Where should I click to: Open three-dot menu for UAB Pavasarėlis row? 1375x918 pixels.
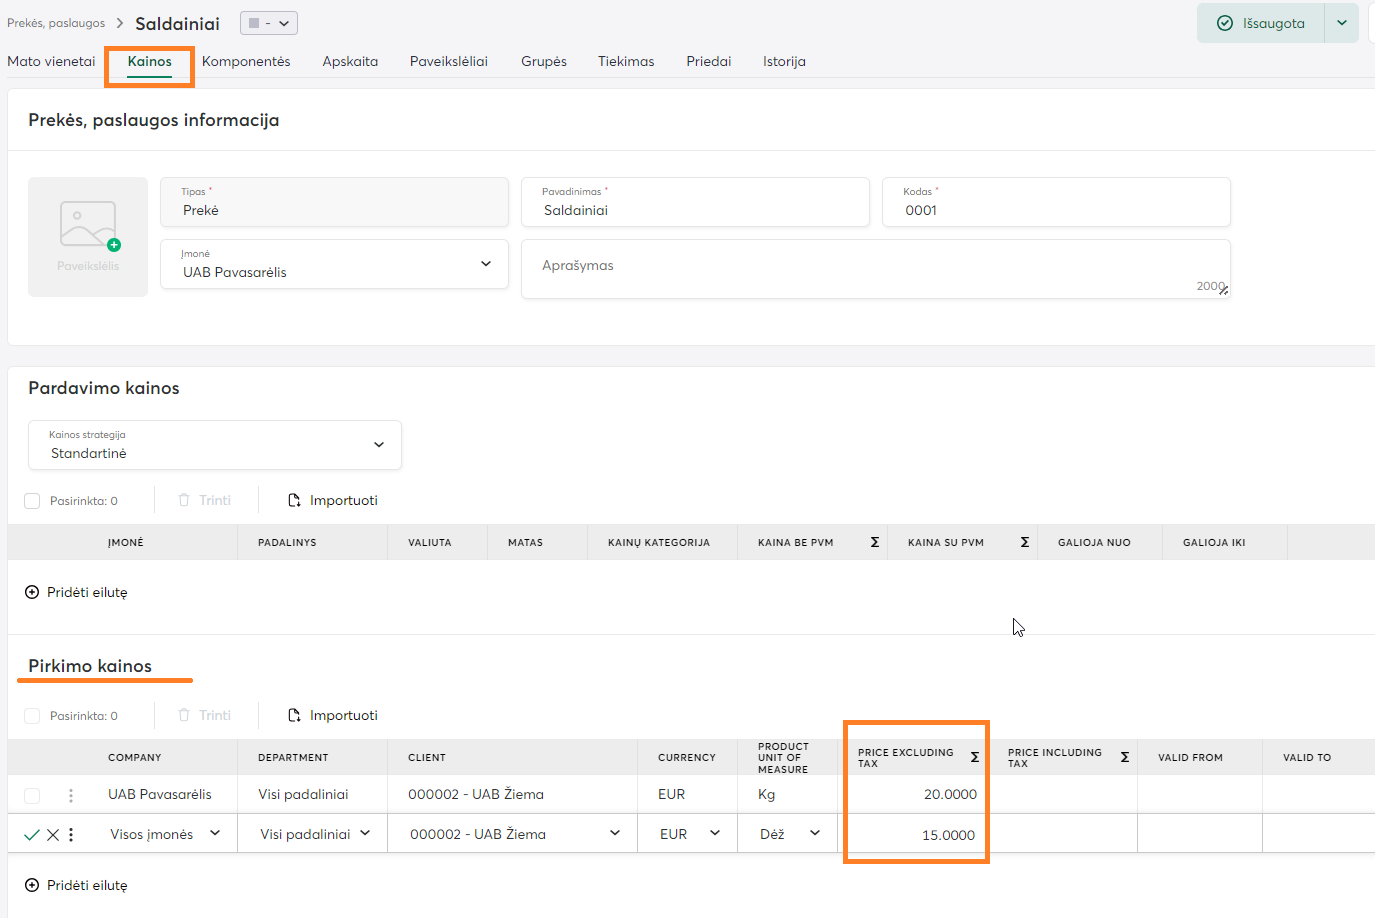tap(71, 795)
